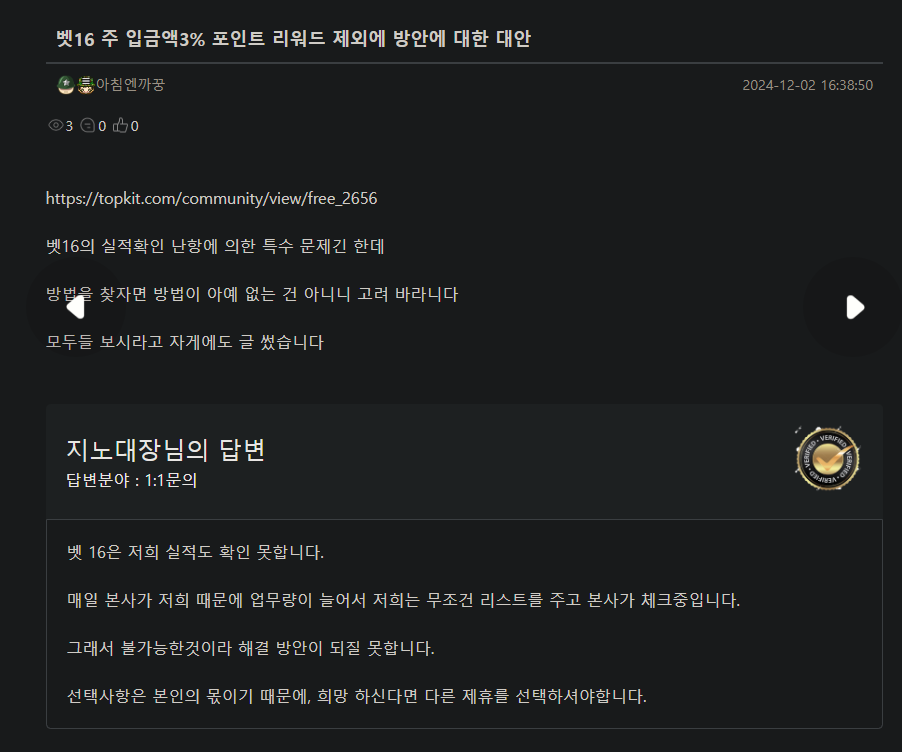The image size is (902, 752).
Task: Click the reply line starting 매일 본사가
Action: (403, 600)
